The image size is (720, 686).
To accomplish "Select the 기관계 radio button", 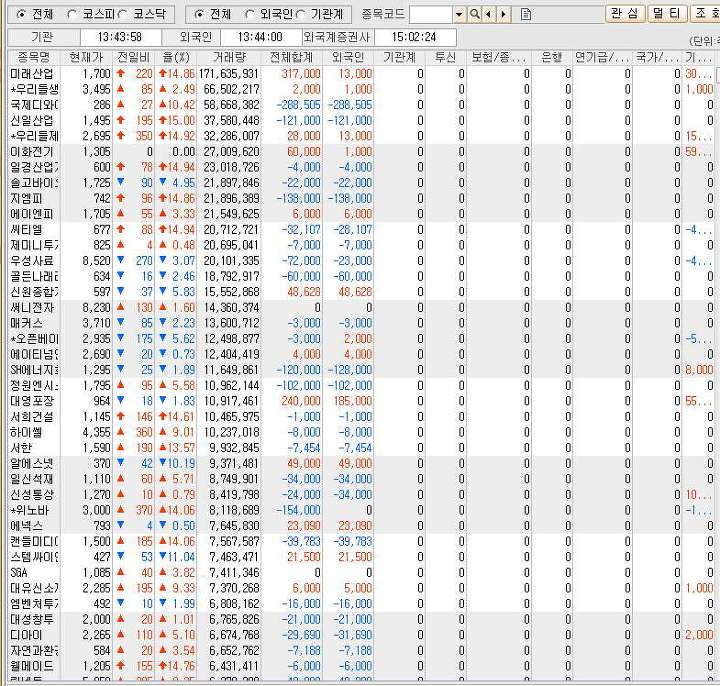I will pyautogui.click(x=300, y=15).
